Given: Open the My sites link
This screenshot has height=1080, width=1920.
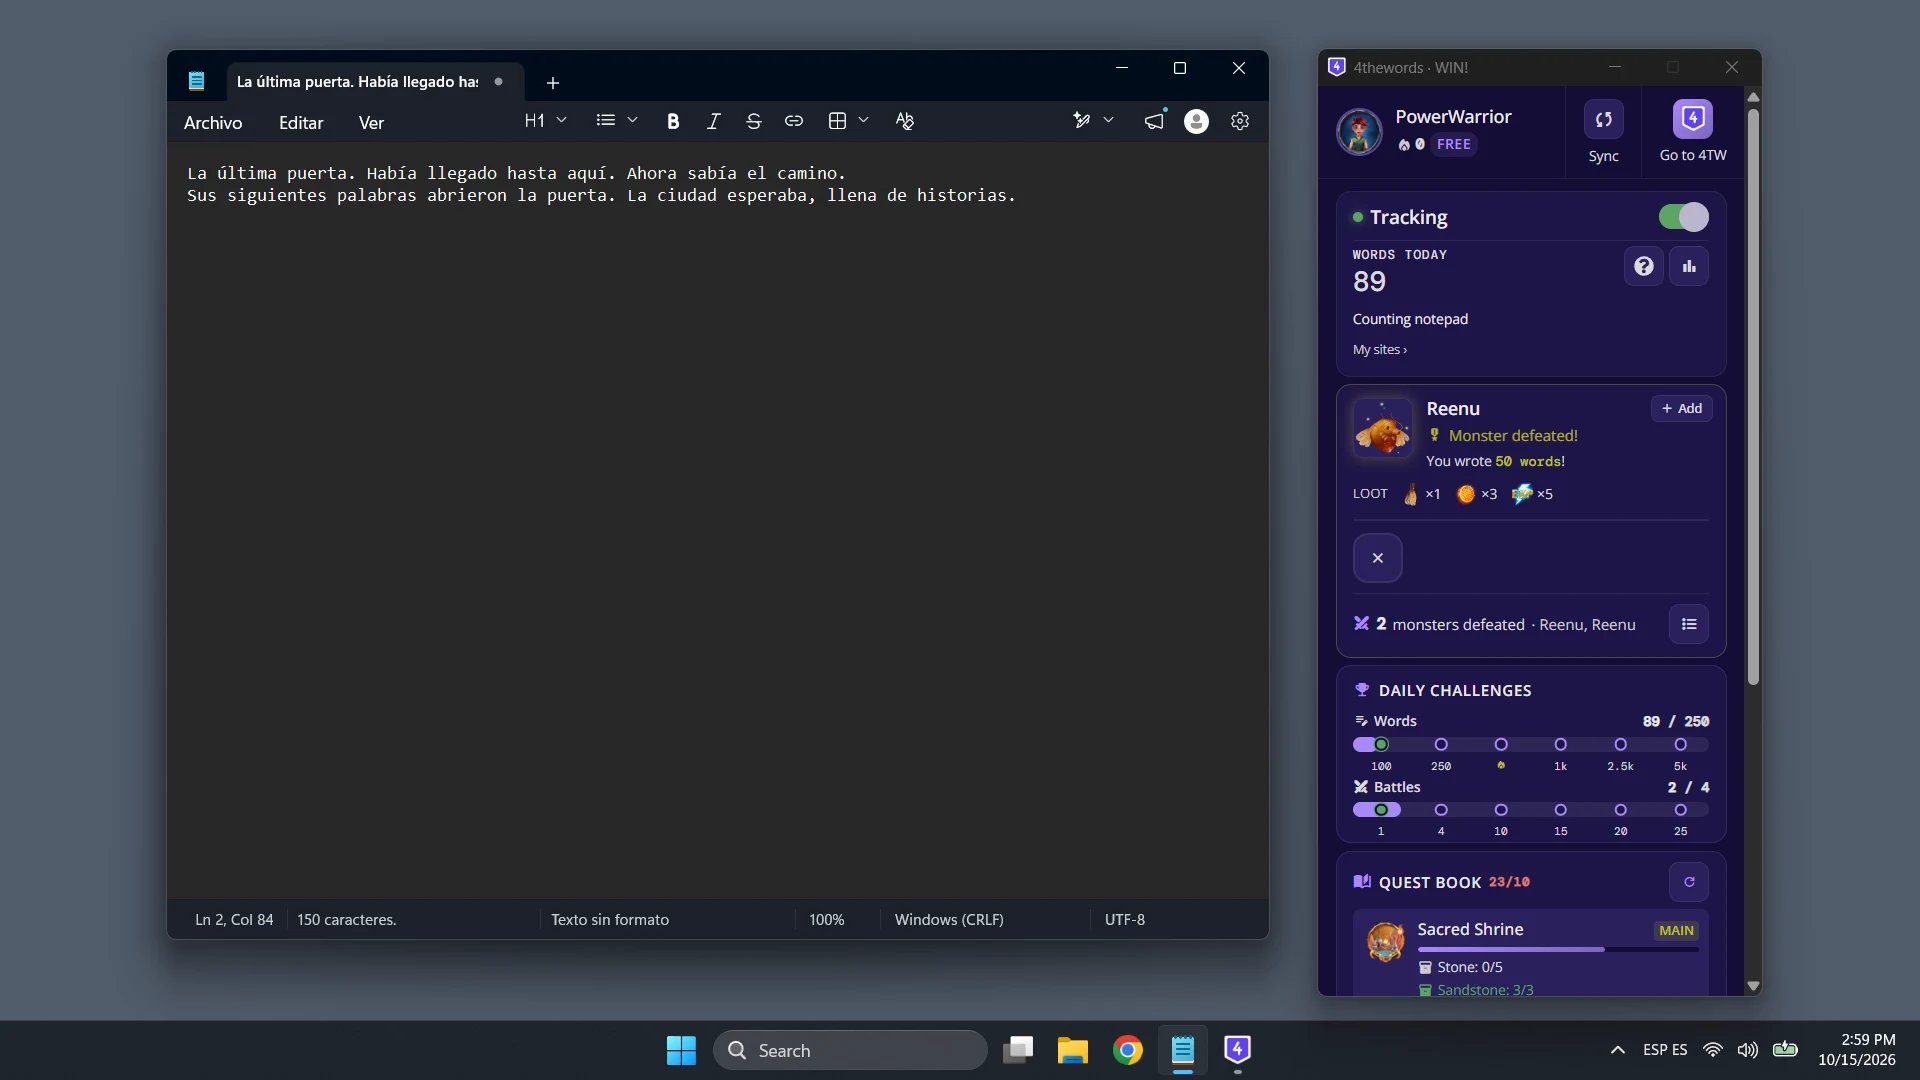Looking at the screenshot, I should click(1380, 350).
